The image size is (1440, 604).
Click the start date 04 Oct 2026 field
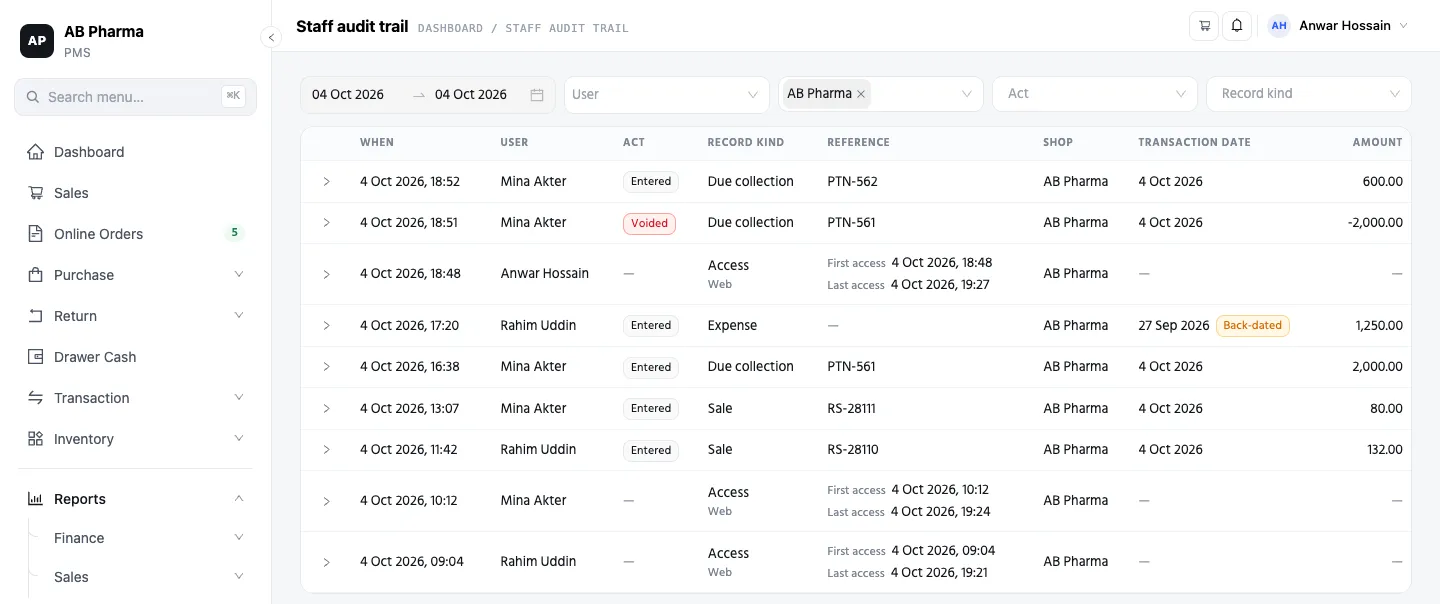[x=348, y=95]
